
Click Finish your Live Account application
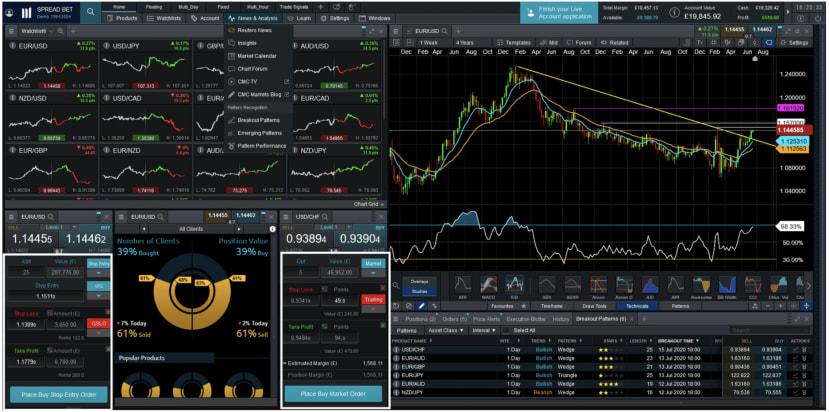point(558,13)
